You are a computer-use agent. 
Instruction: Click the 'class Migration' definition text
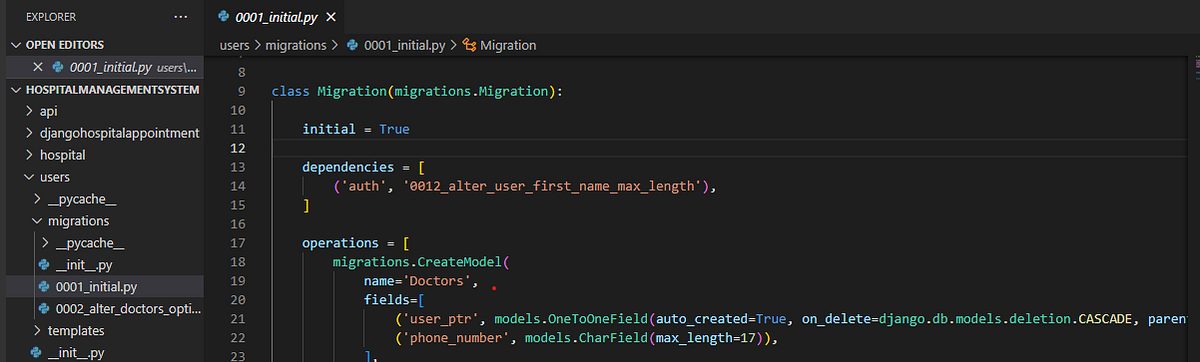pyautogui.click(x=418, y=92)
